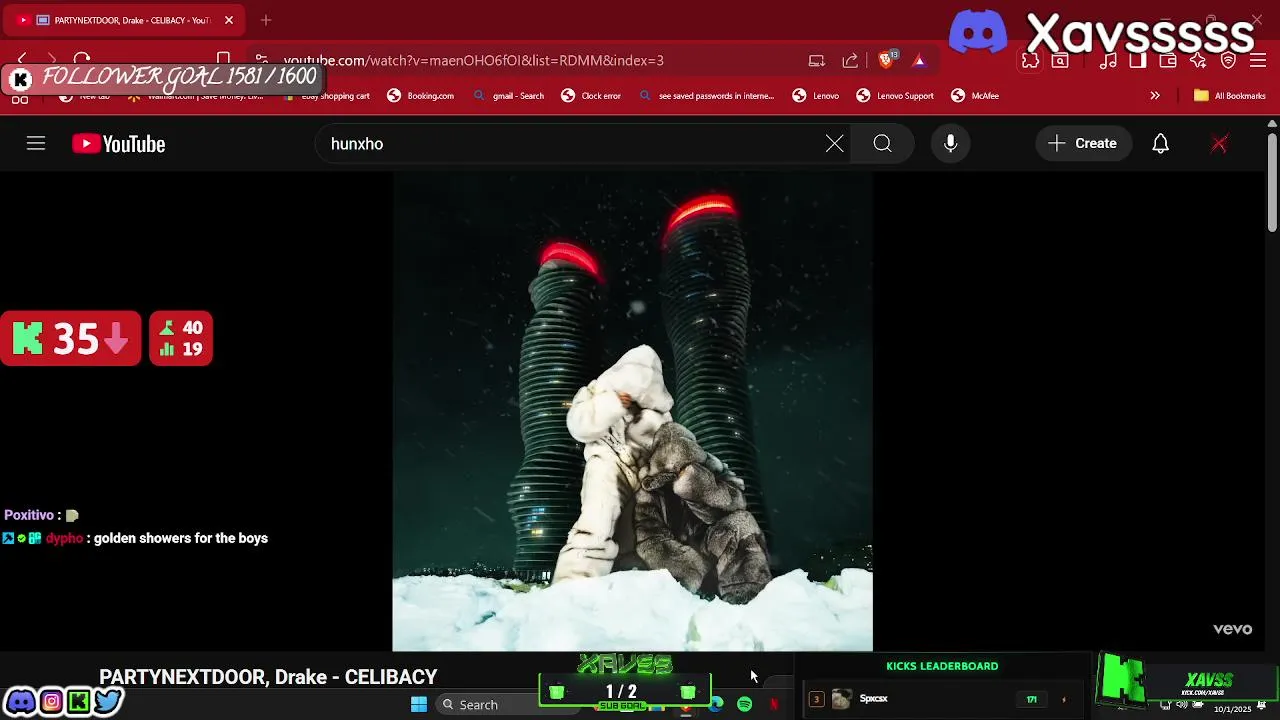Open the browser extensions puzzle icon
This screenshot has width=1280, height=720.
pos(1030,61)
